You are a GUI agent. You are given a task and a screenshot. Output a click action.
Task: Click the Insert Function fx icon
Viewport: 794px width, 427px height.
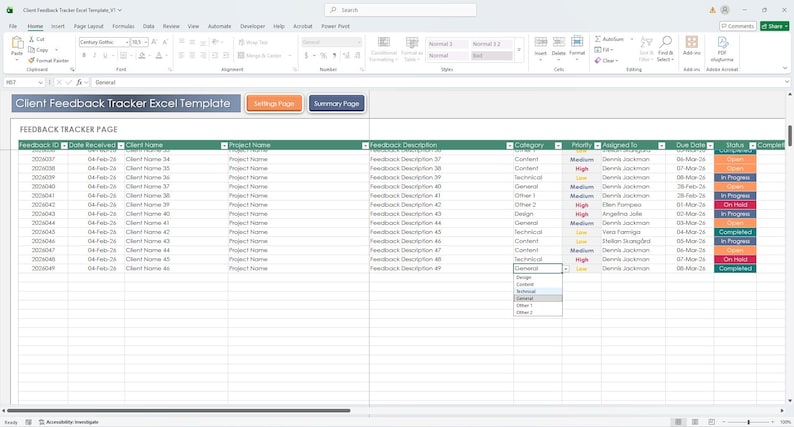[x=80, y=82]
